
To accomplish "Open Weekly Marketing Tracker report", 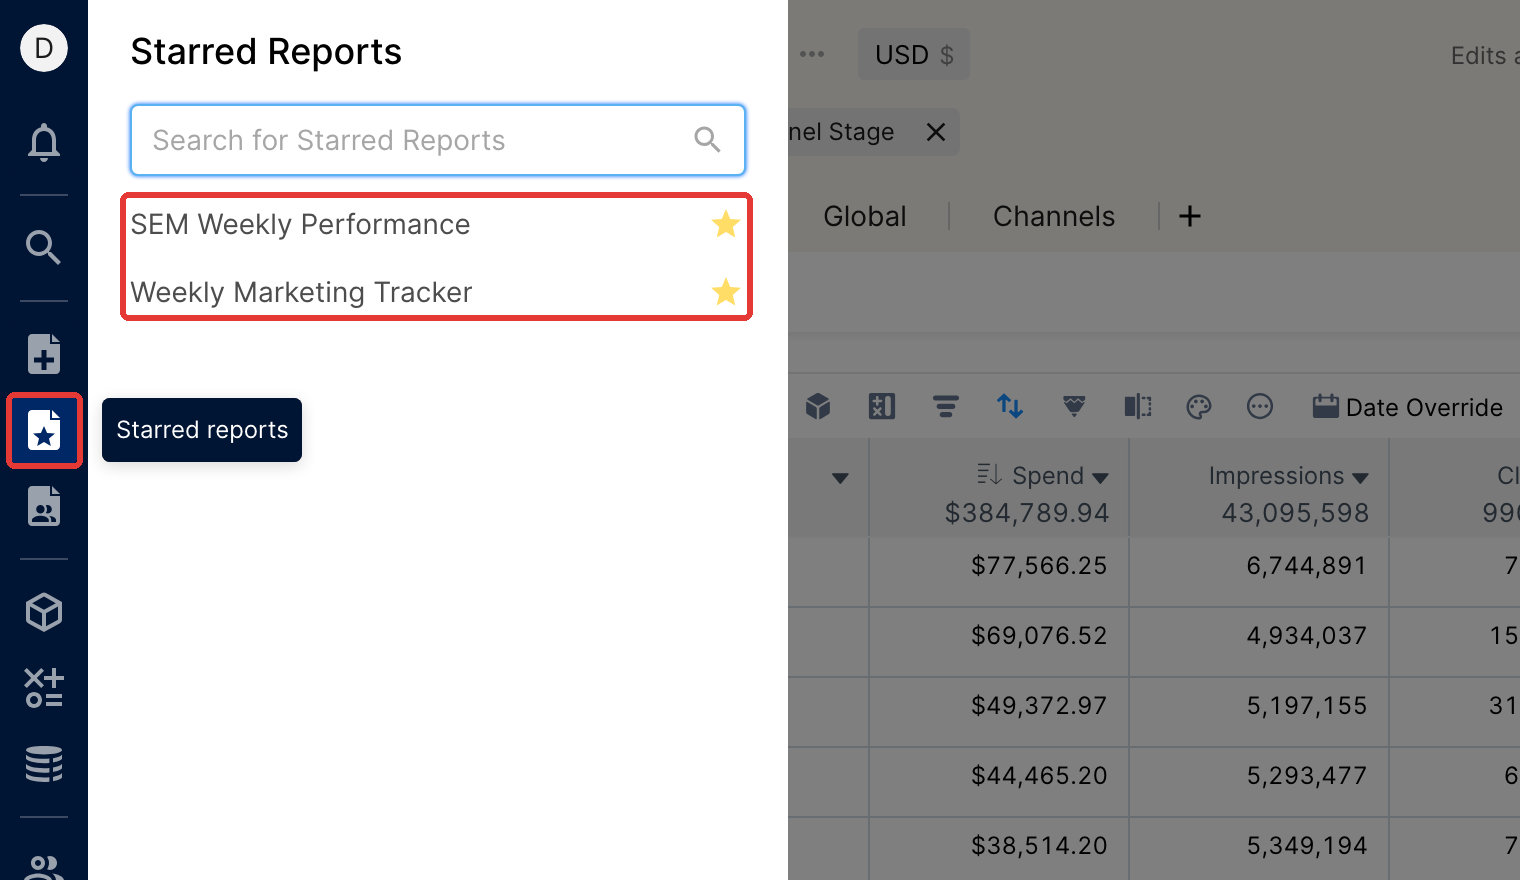I will [301, 292].
